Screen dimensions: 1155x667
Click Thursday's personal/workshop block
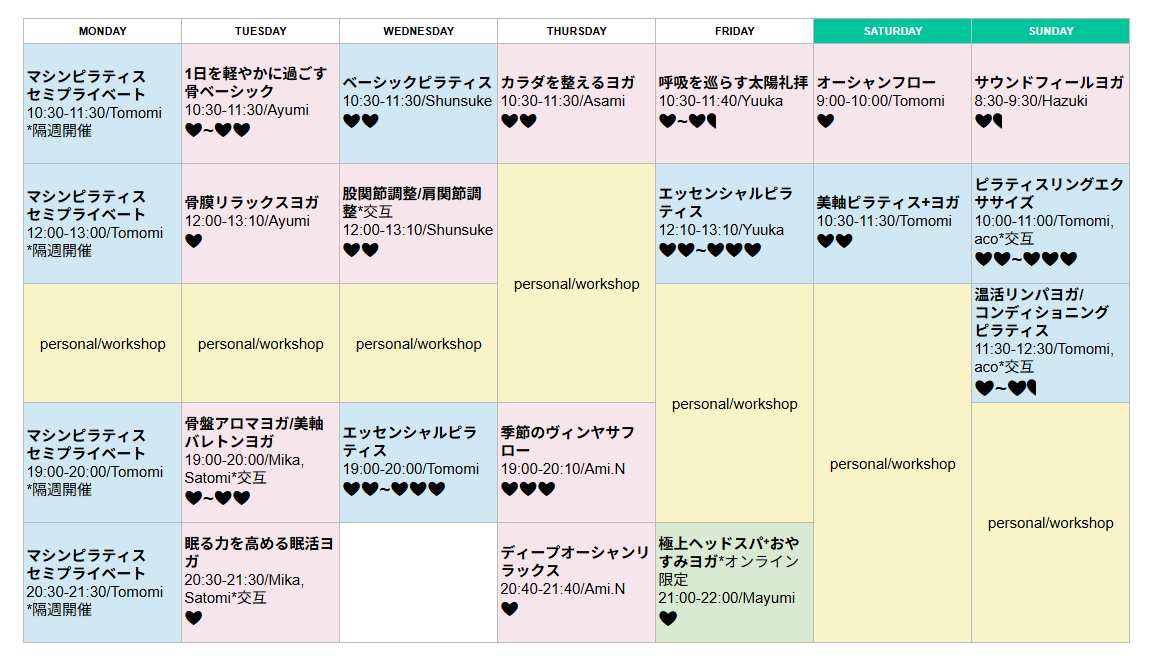577,284
